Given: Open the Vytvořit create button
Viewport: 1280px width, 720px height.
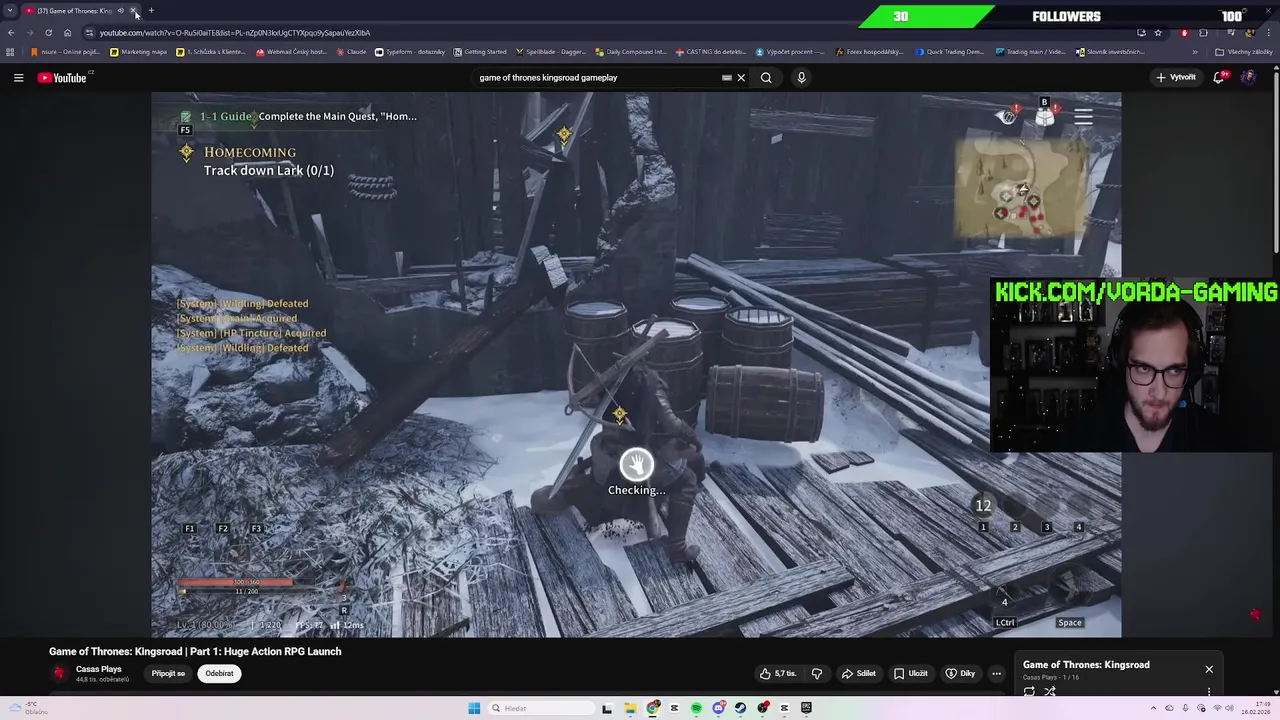Looking at the screenshot, I should click(x=1176, y=77).
